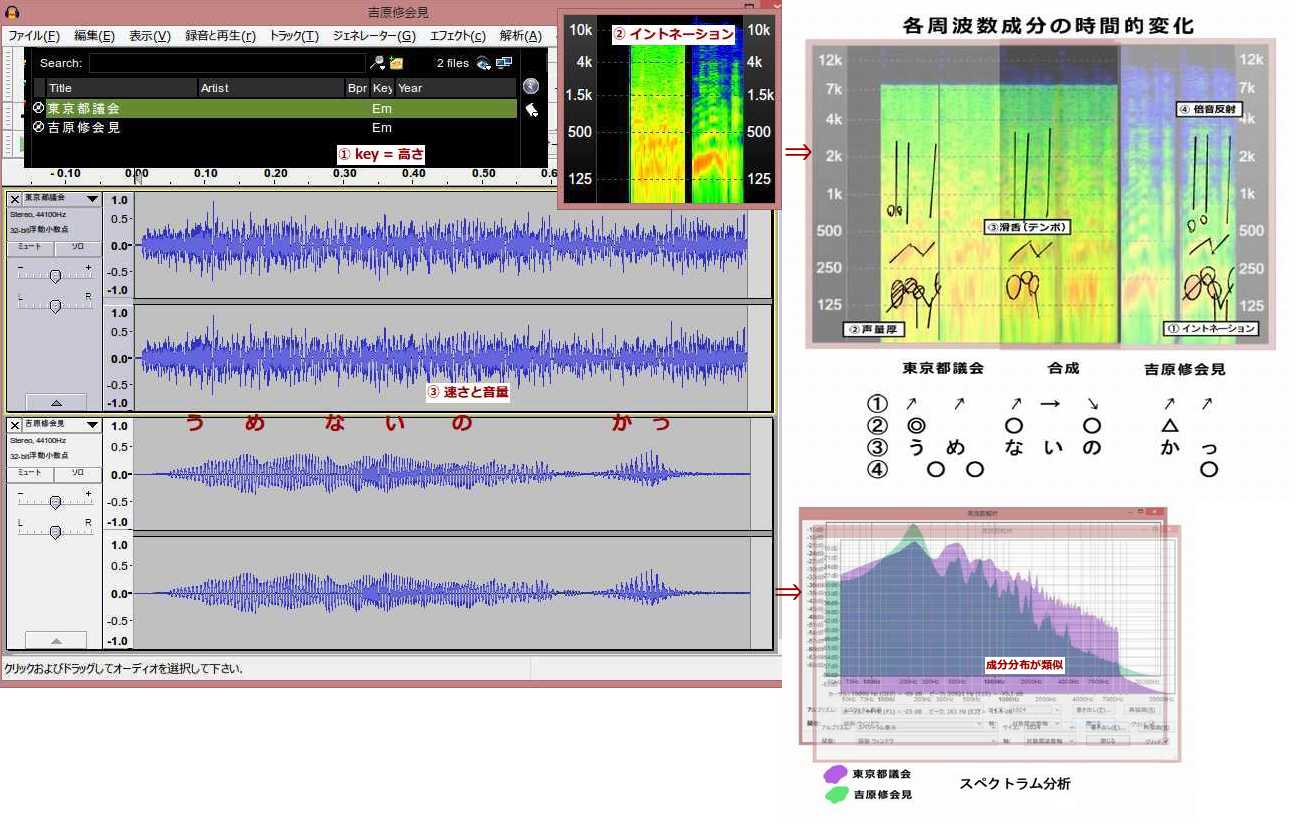Open the ファイル(F) menu
This screenshot has width=1296, height=829.
[x=34, y=36]
